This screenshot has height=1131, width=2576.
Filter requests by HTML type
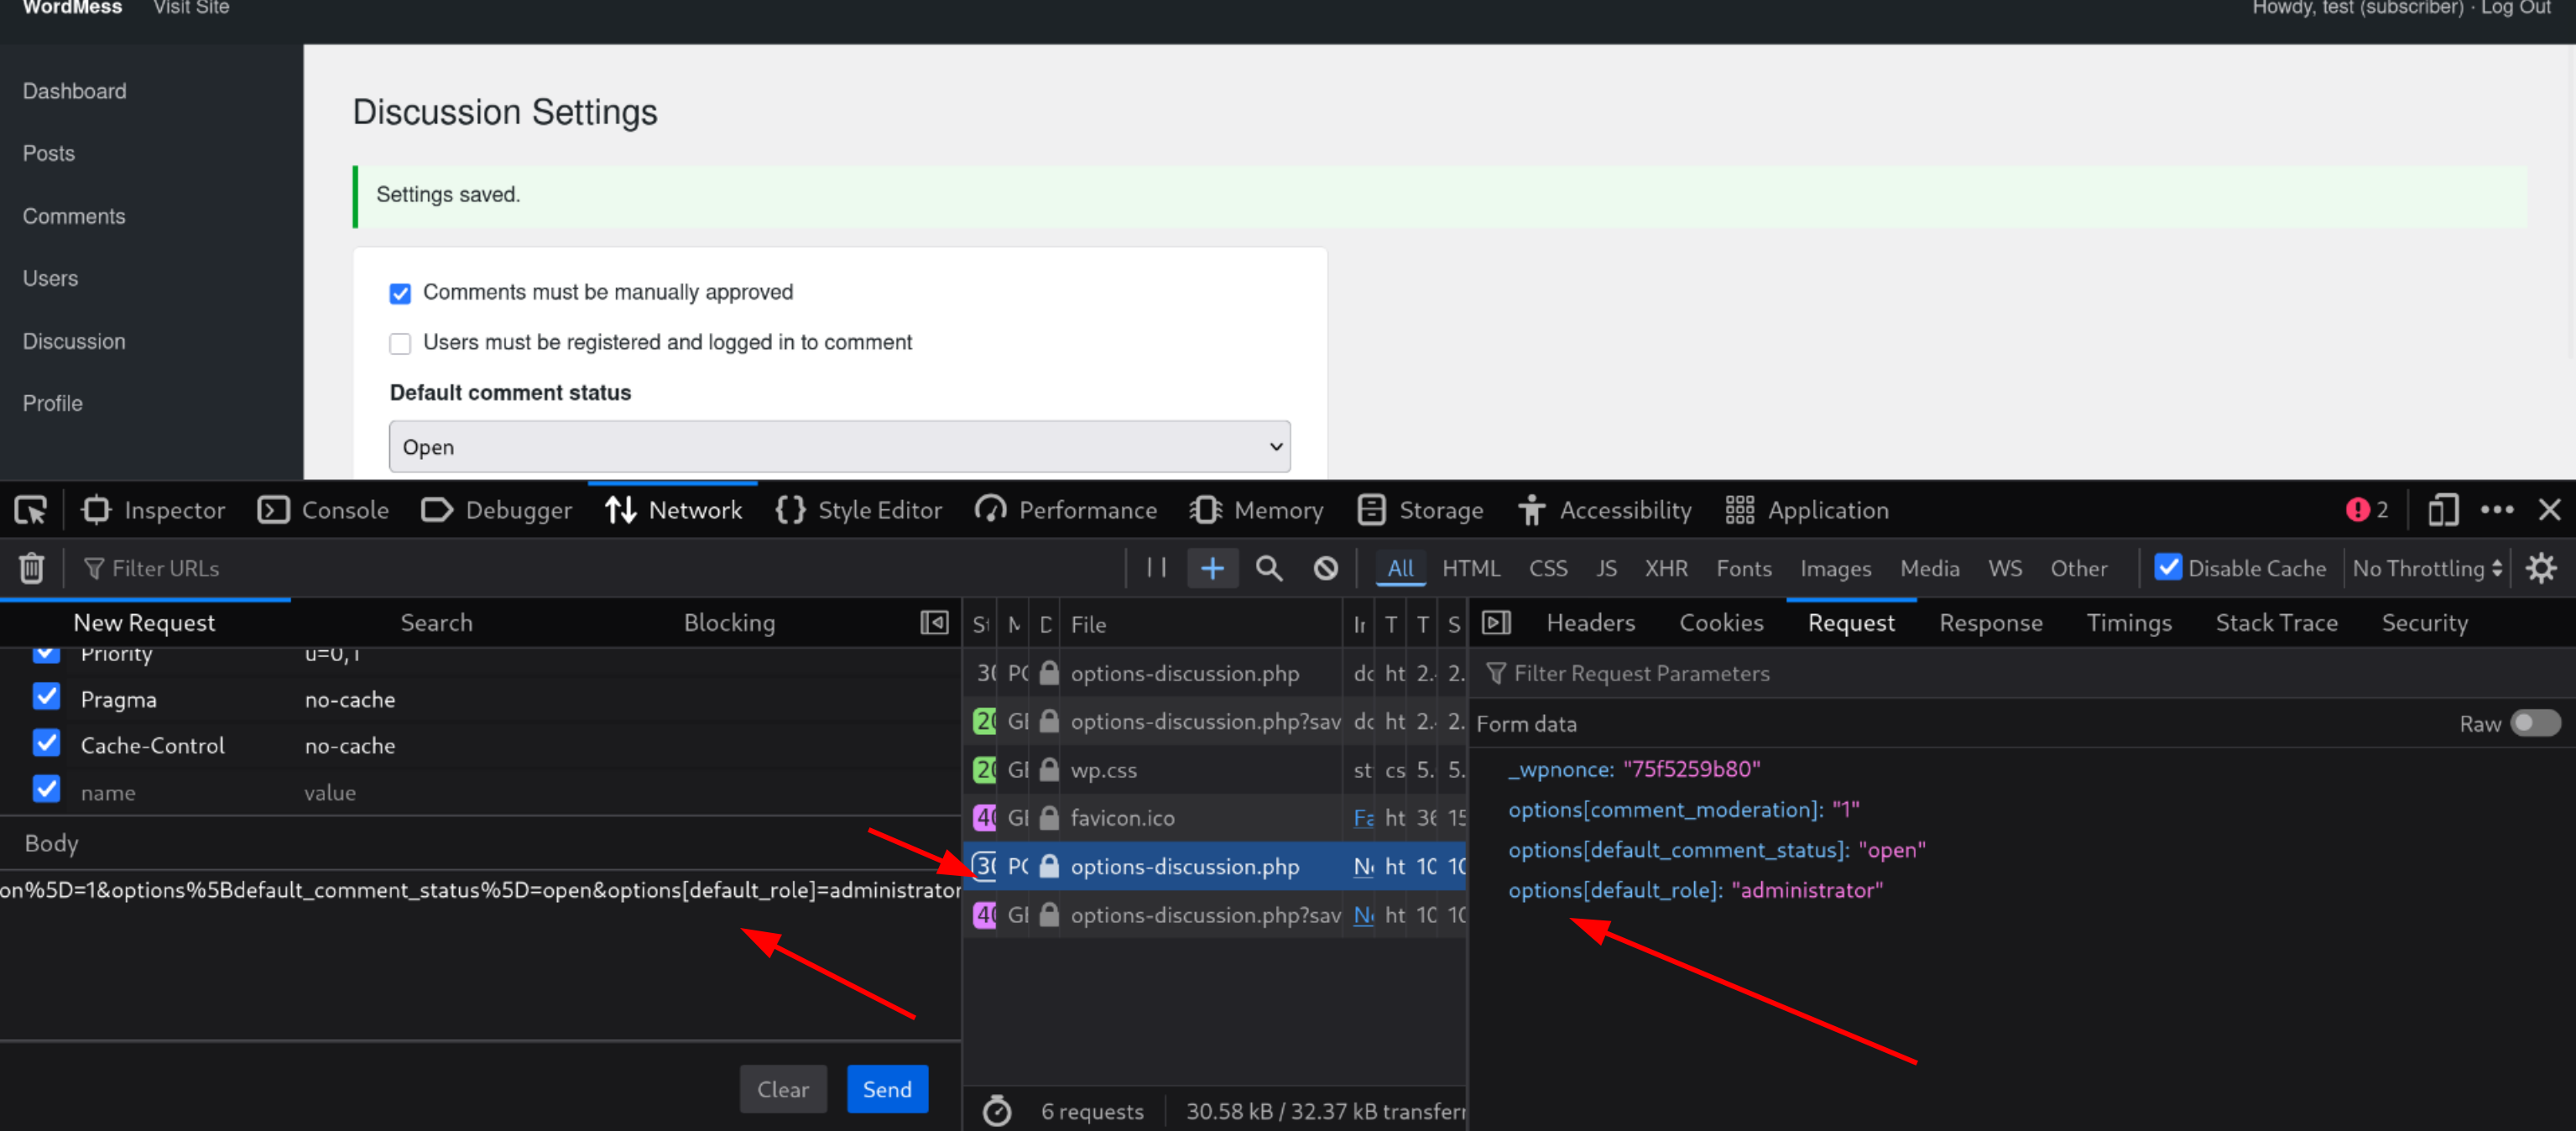pyautogui.click(x=1471, y=568)
